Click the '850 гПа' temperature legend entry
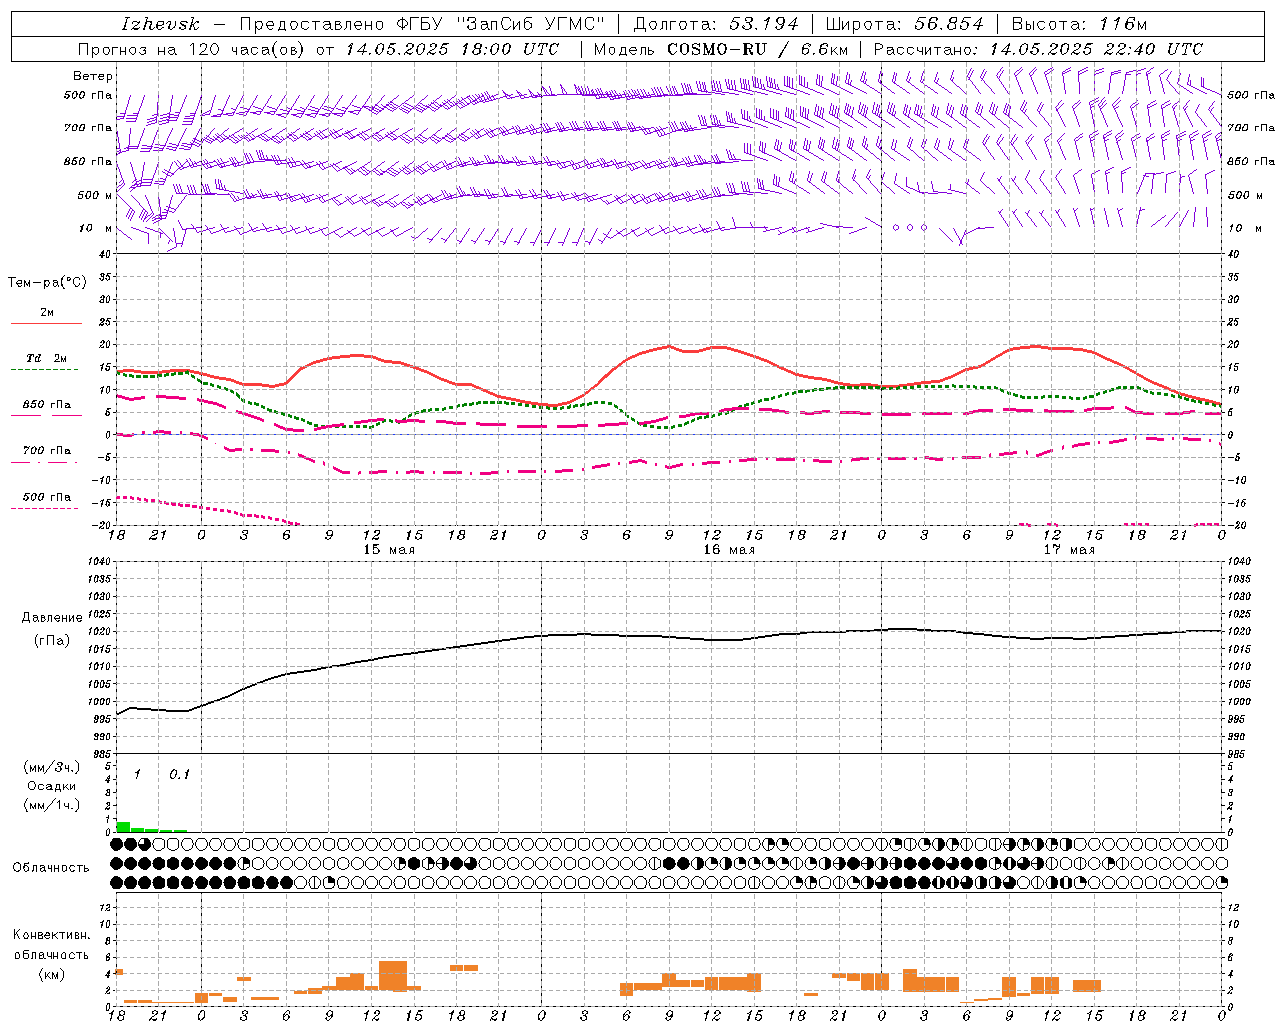Viewport: 1280px width, 1024px height. pos(47,405)
